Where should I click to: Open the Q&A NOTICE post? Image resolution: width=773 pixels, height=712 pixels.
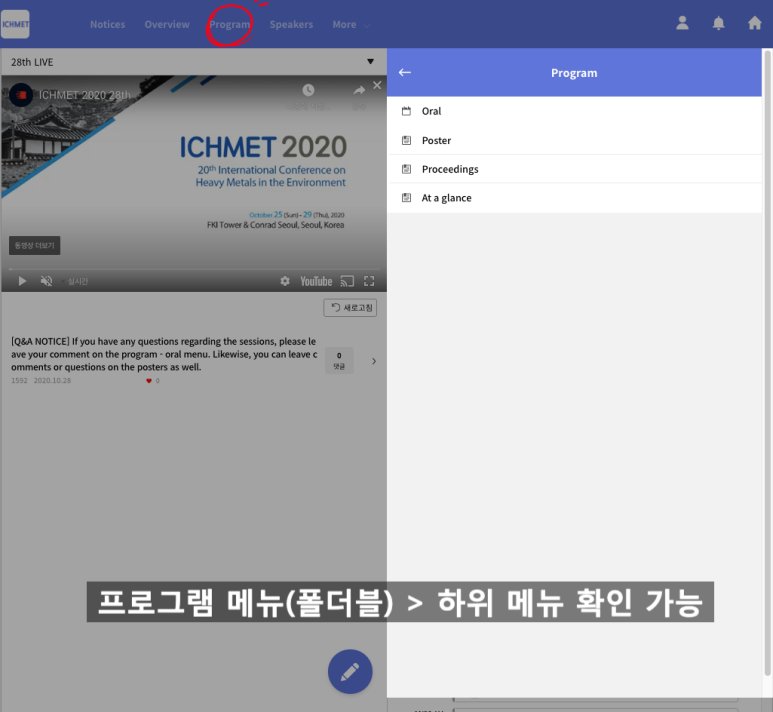[x=164, y=354]
